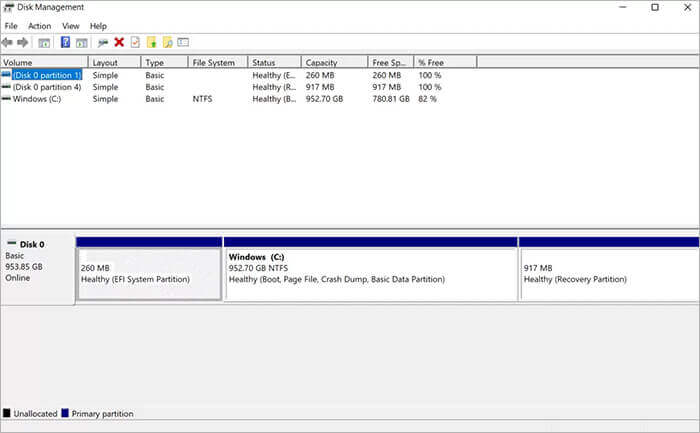Click the checkmark Properties toolbar icon
This screenshot has width=700, height=433.
point(135,42)
